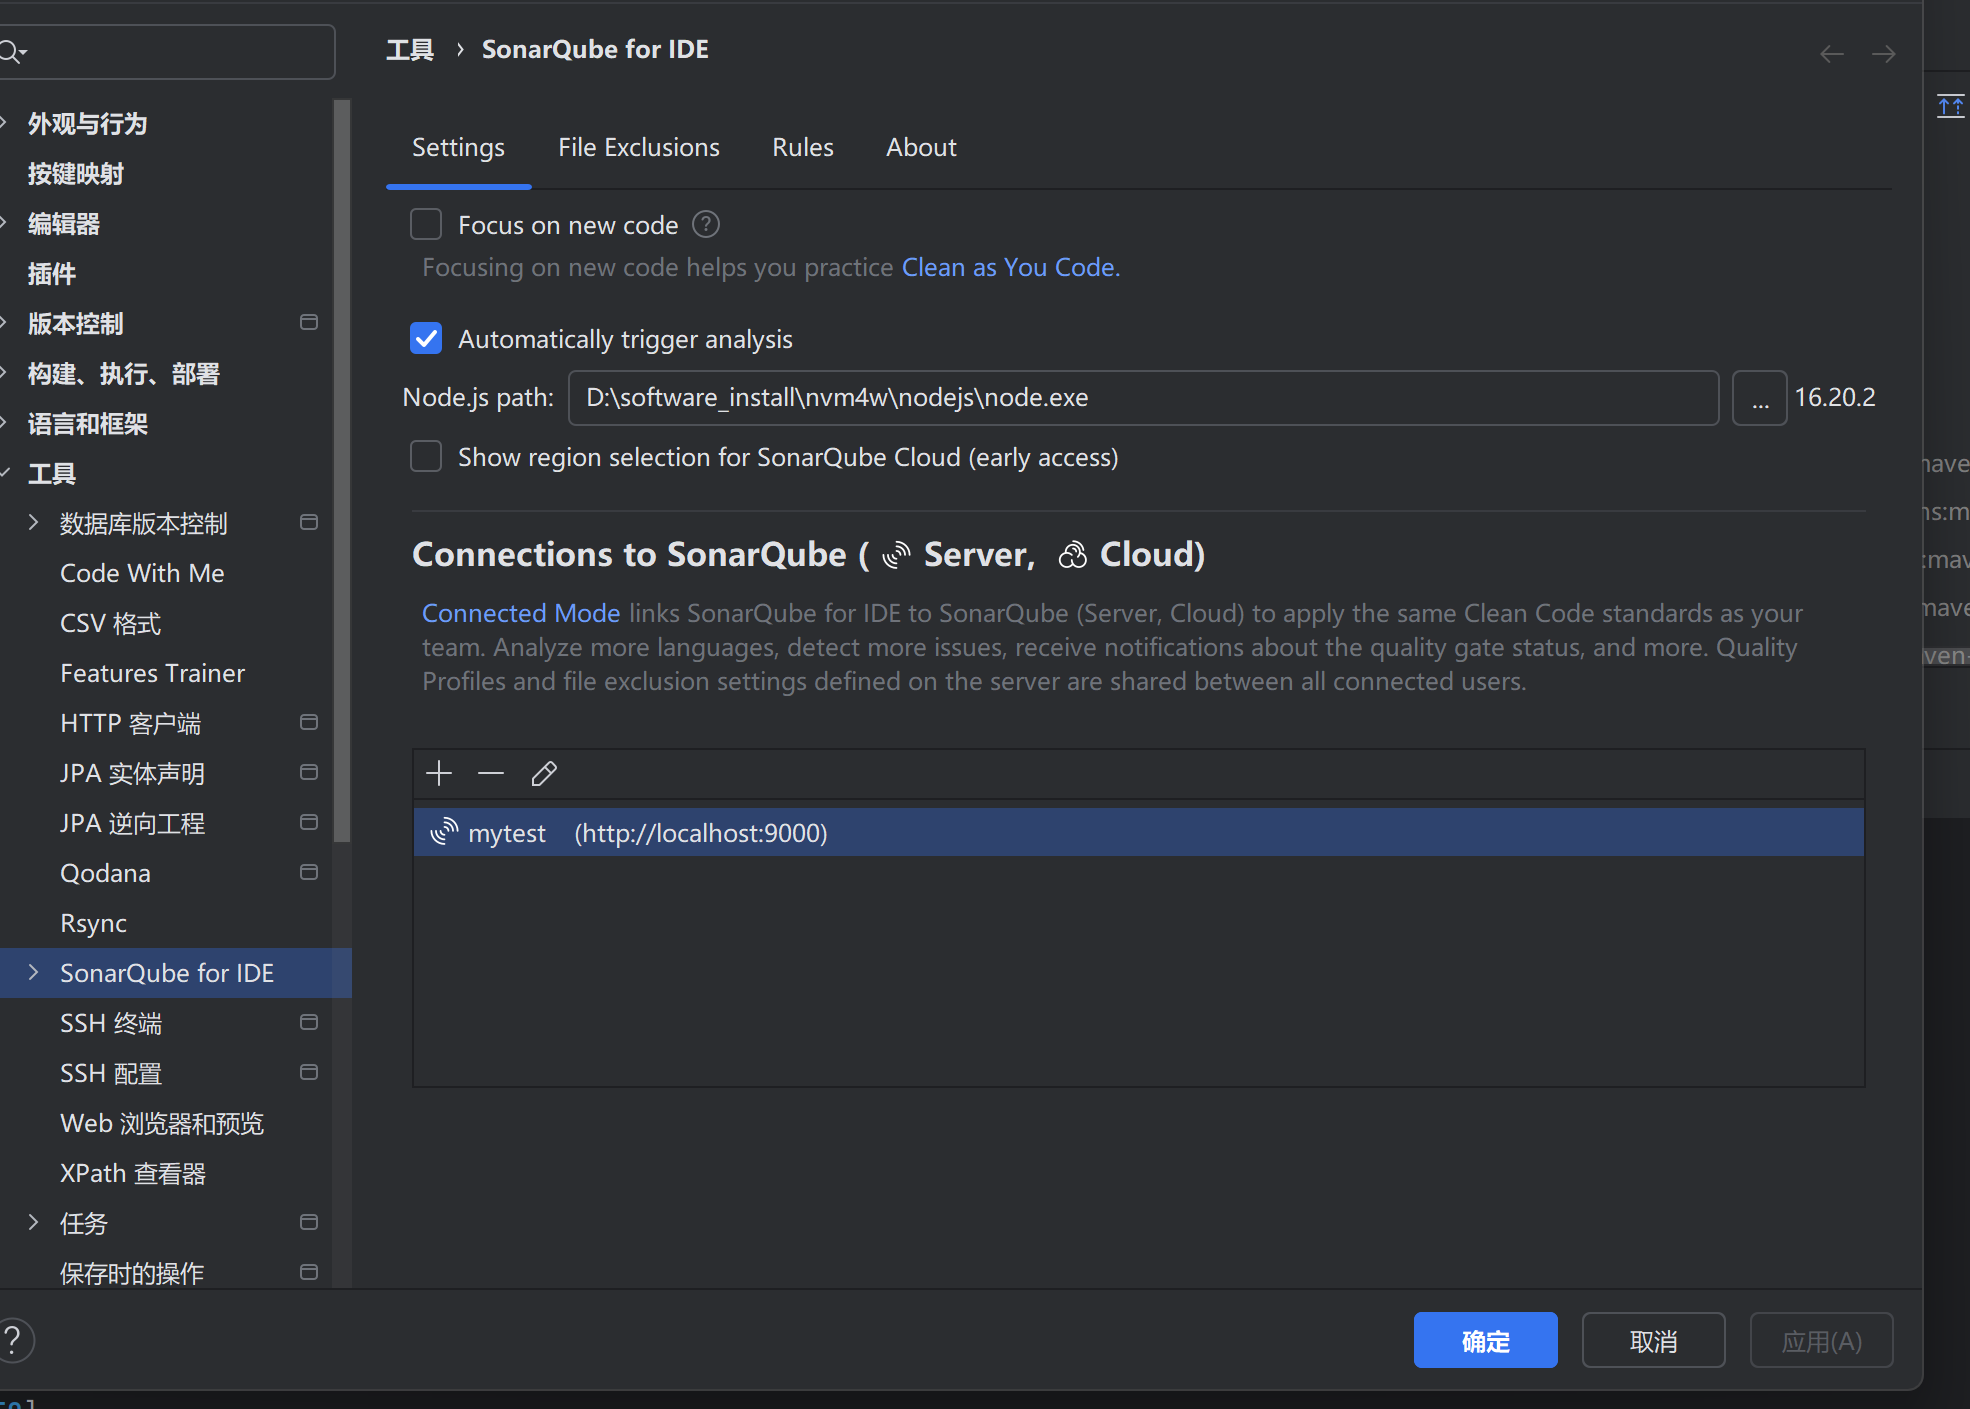This screenshot has height=1409, width=1970.
Task: Click the 确定 button
Action: [1485, 1340]
